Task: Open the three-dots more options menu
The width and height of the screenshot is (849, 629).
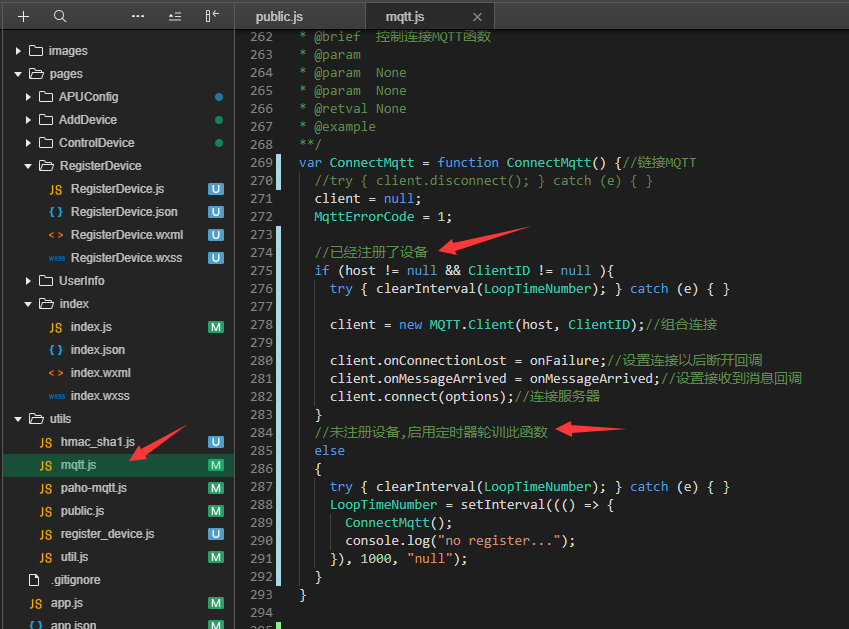Action: (x=138, y=16)
